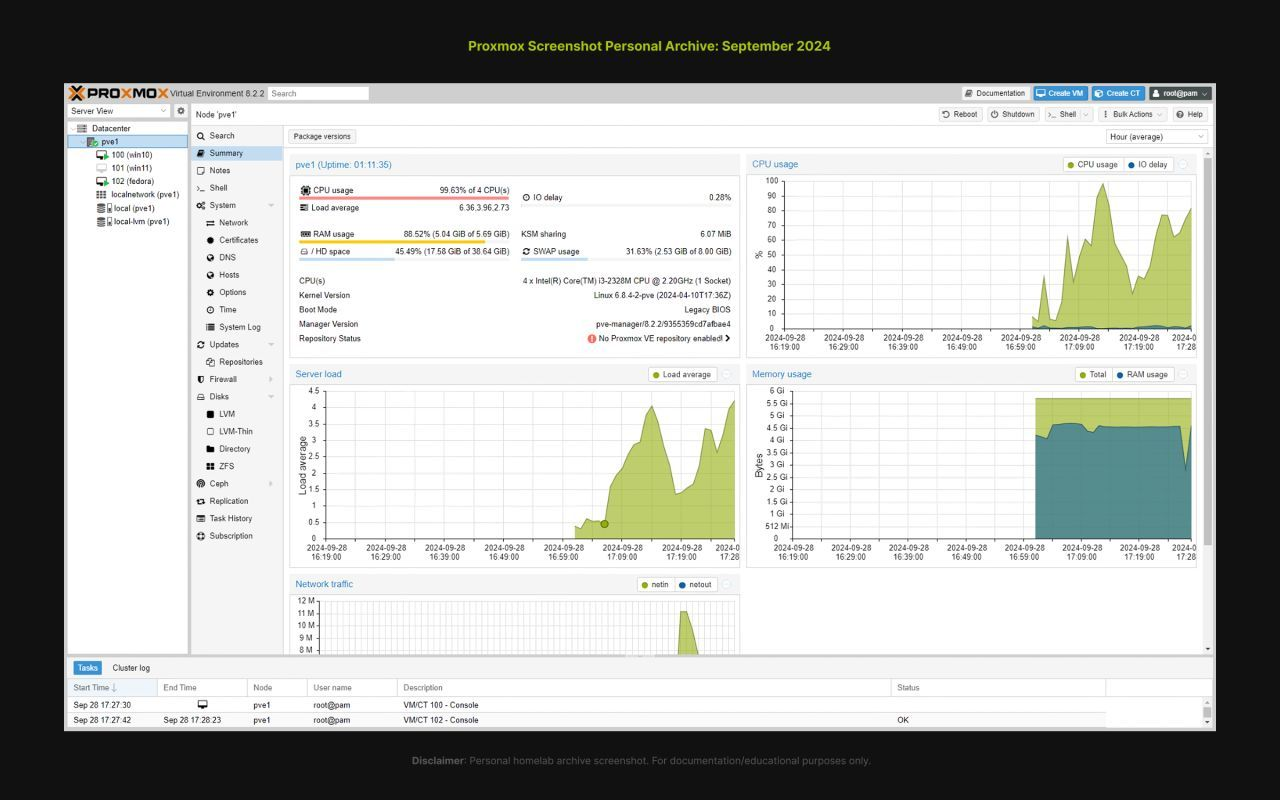Expand the Ceph section arrow

270,484
